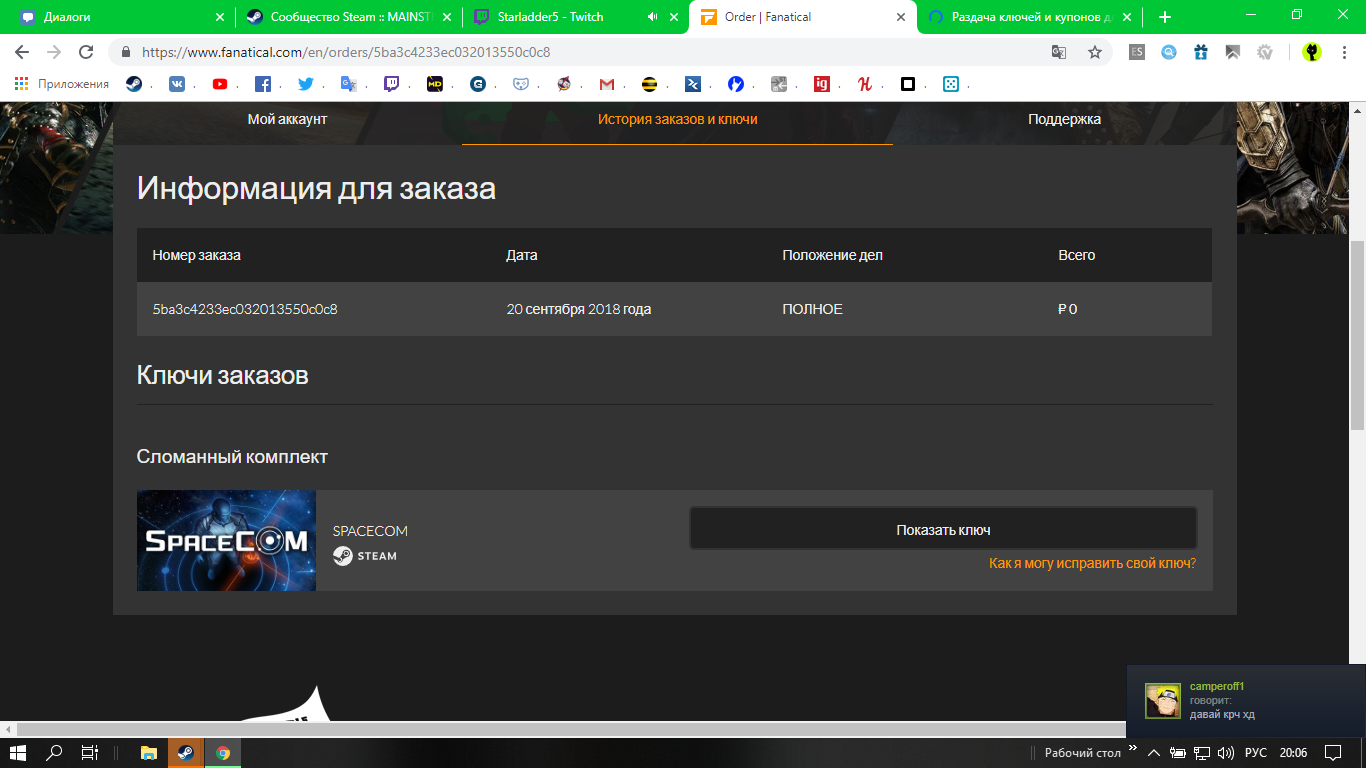Image resolution: width=1366 pixels, height=768 pixels.
Task: Open the VK bookmark icon
Action: coord(177,84)
